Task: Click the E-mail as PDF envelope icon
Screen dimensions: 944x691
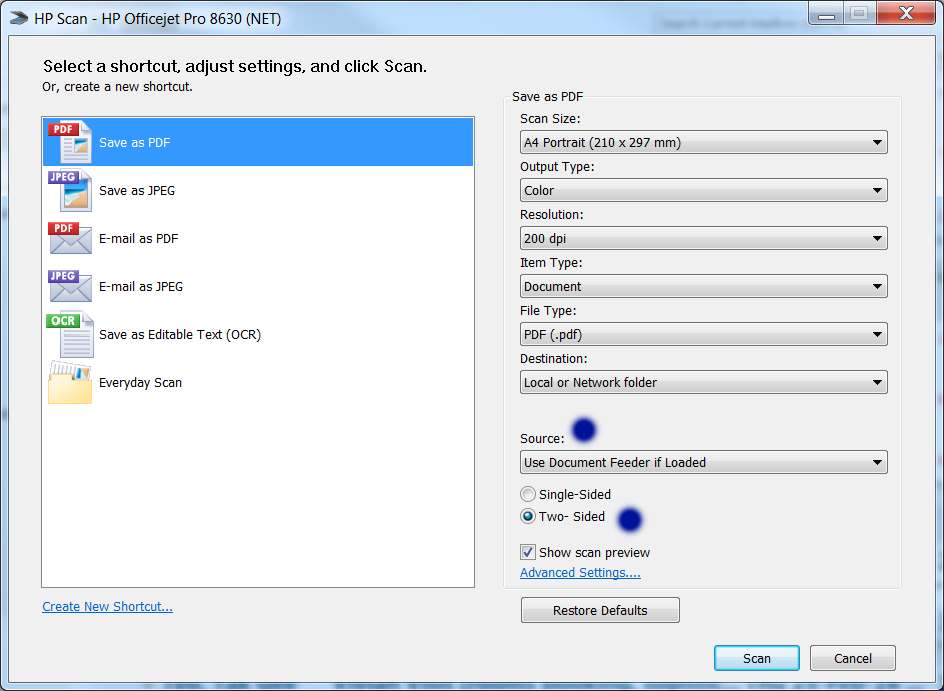Action: (x=68, y=238)
